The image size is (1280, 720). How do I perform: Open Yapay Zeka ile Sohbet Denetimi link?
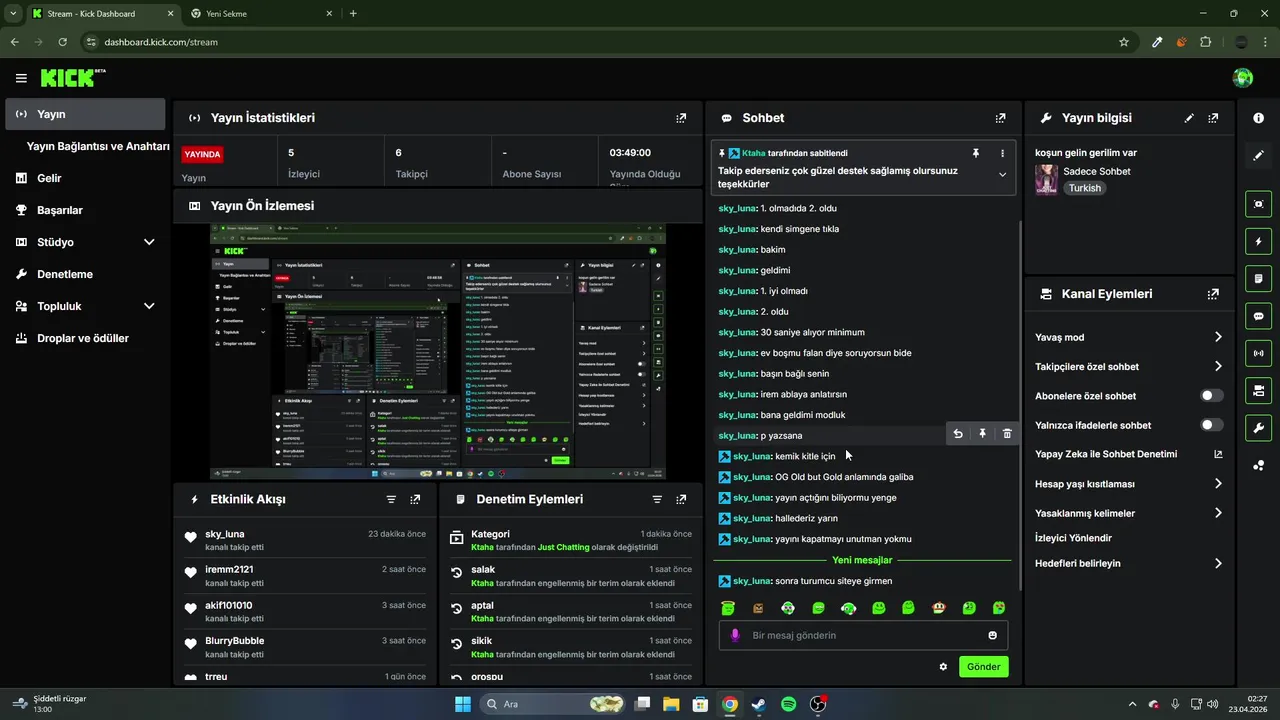click(1128, 454)
